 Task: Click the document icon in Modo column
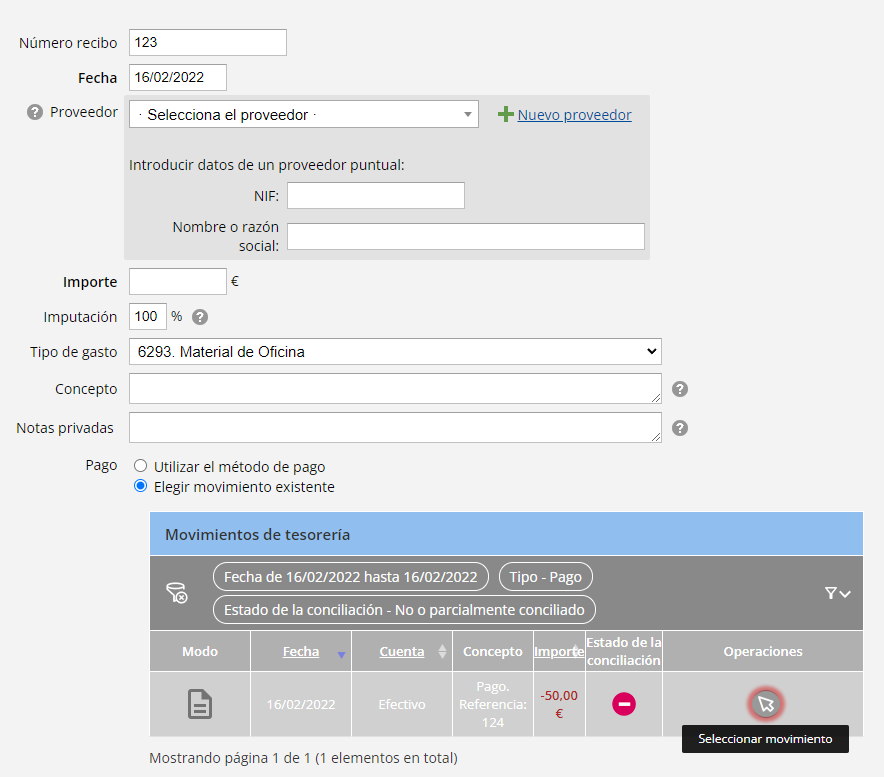pos(200,704)
